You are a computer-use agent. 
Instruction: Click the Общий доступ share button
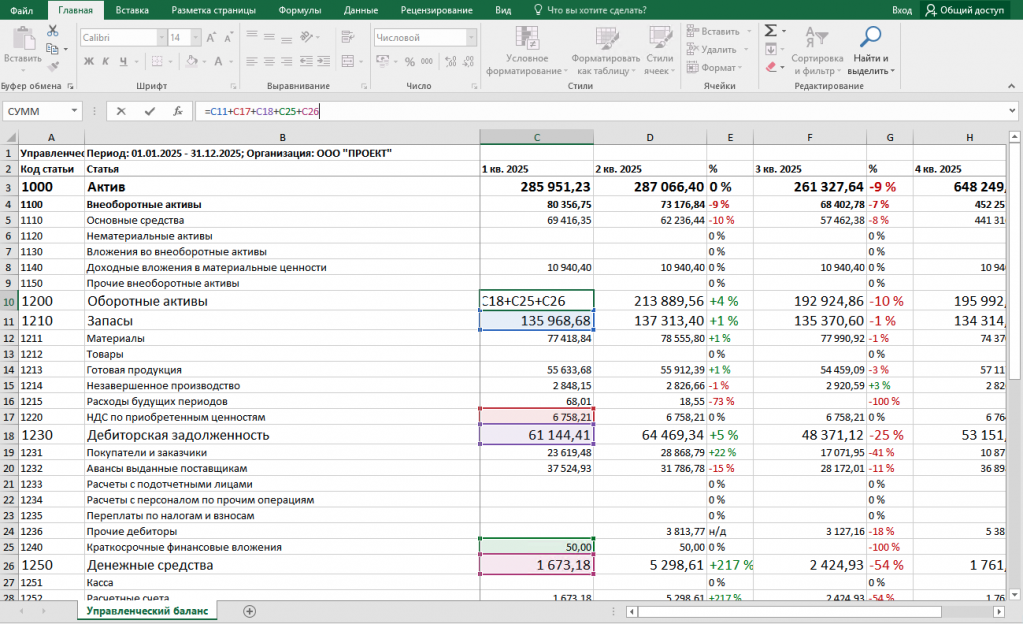pos(964,10)
